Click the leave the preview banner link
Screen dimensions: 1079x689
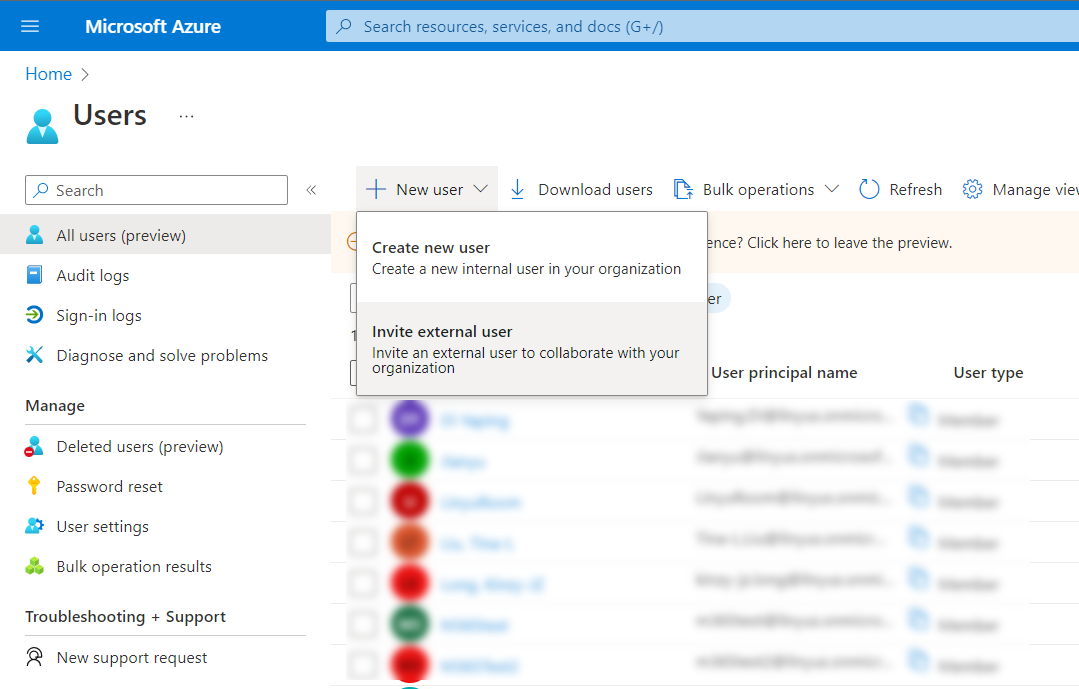click(849, 243)
